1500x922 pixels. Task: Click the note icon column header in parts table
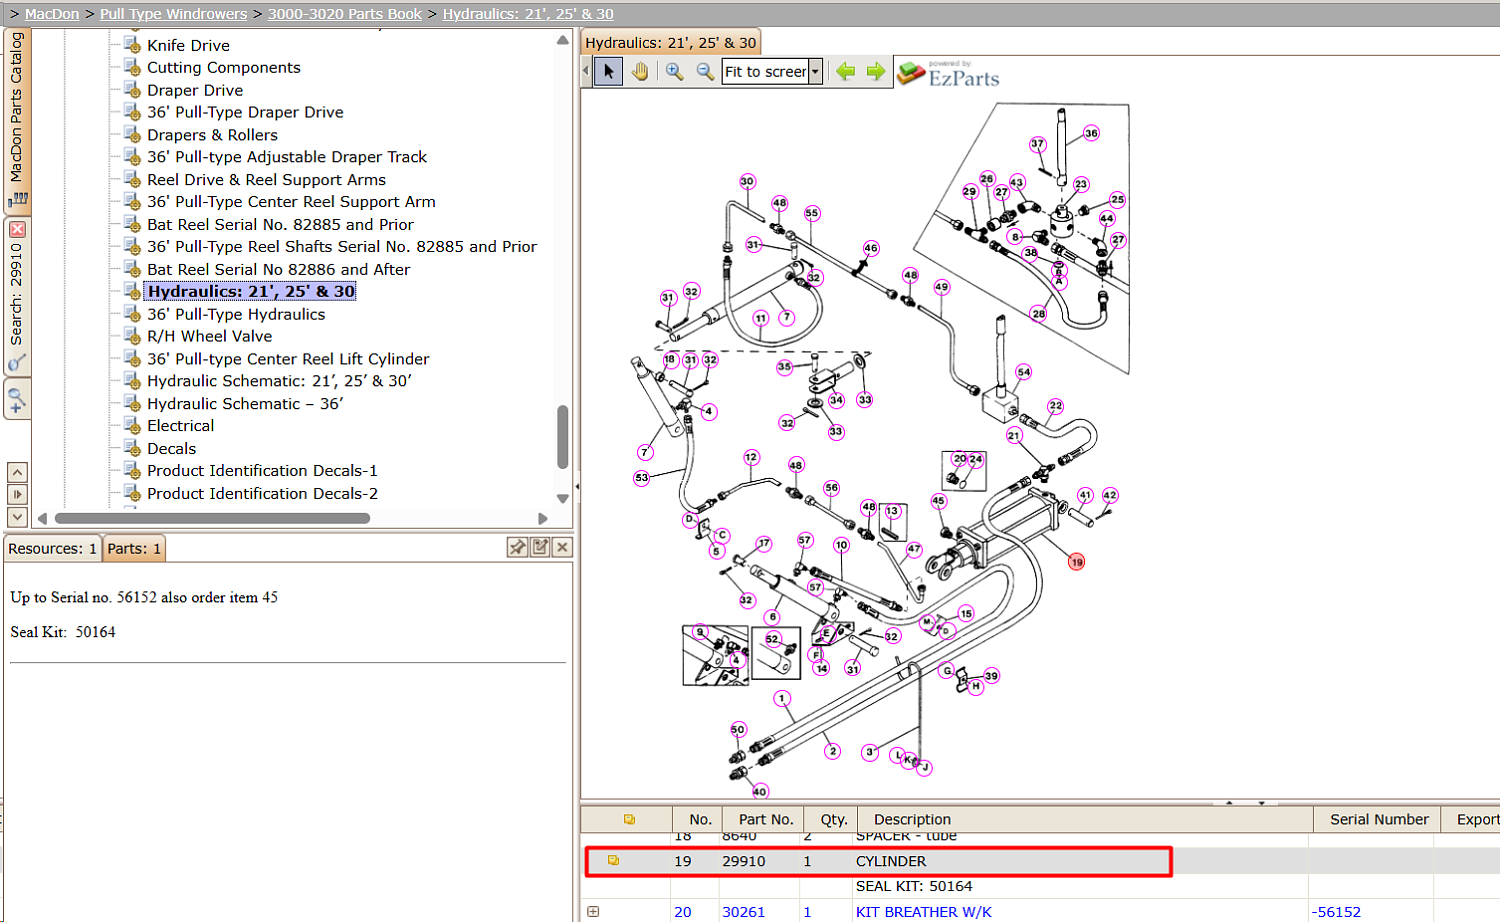(x=629, y=819)
